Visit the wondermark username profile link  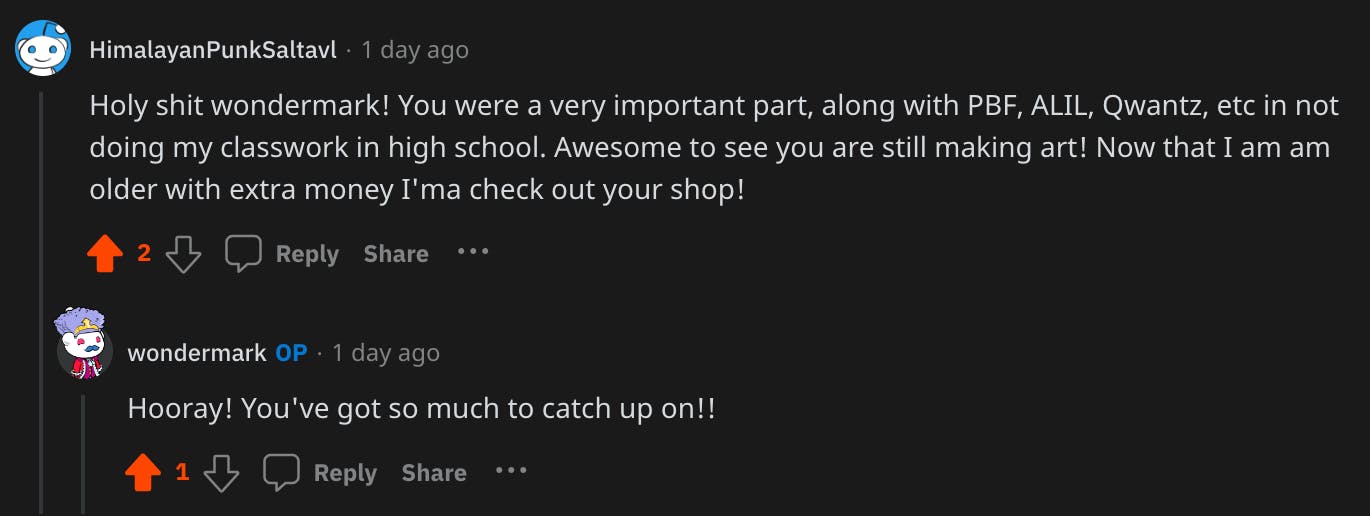tap(197, 353)
